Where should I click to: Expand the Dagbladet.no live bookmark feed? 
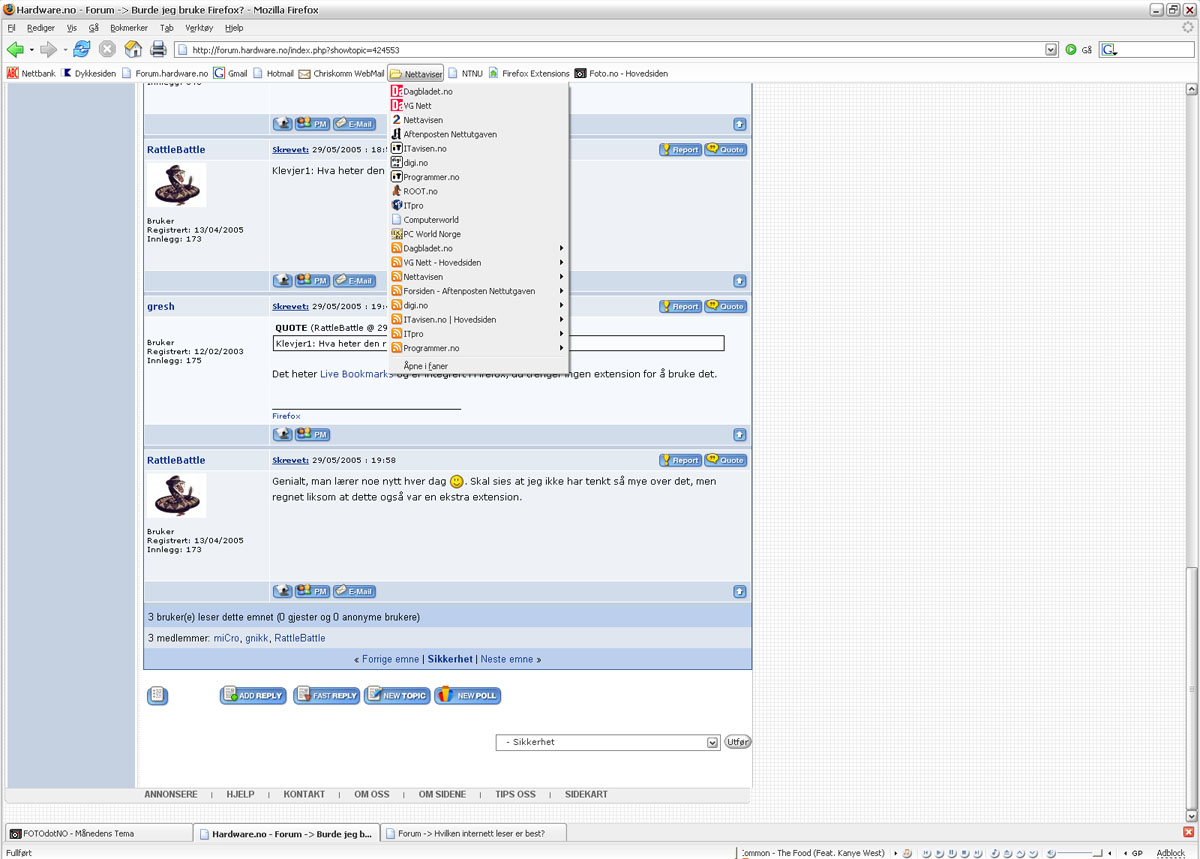(x=478, y=248)
